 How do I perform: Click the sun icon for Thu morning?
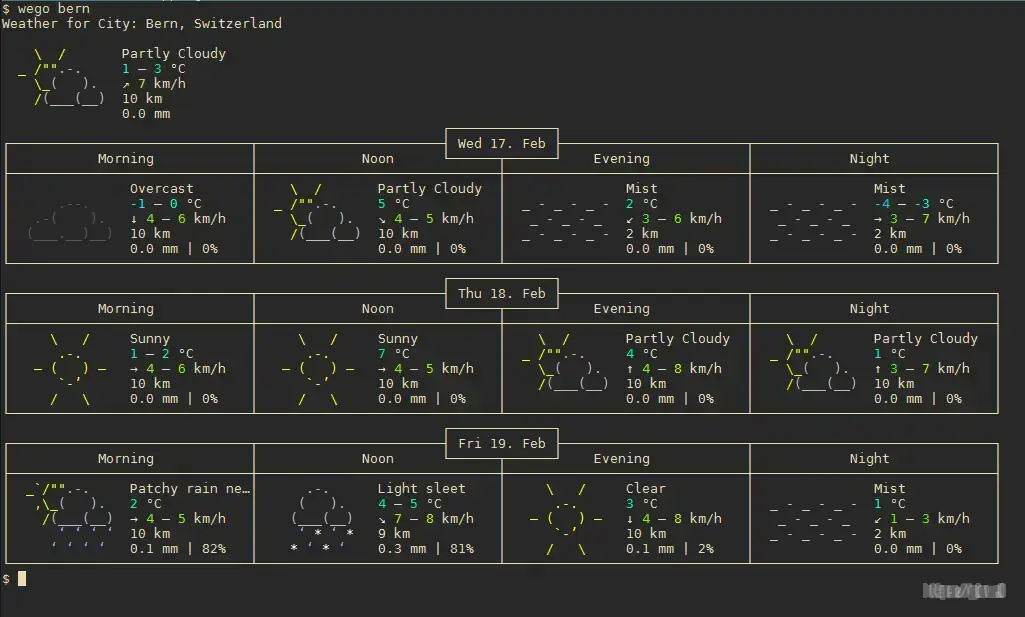pyautogui.click(x=69, y=369)
